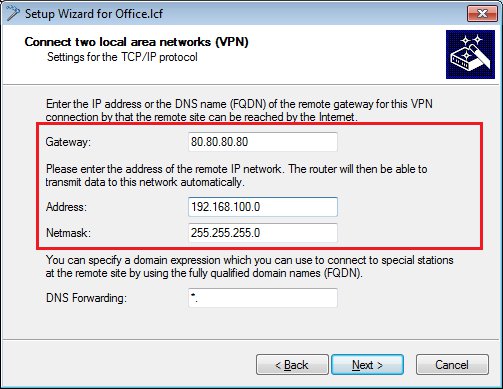Click the Netmask label
The image size is (503, 389).
(x=68, y=233)
